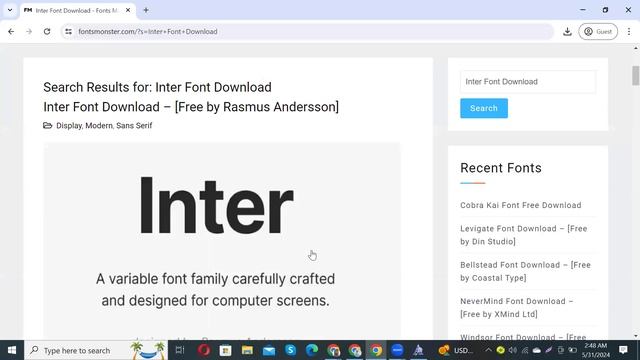Open Inter Font Download post title link
This screenshot has width=640, height=360.
point(191,107)
